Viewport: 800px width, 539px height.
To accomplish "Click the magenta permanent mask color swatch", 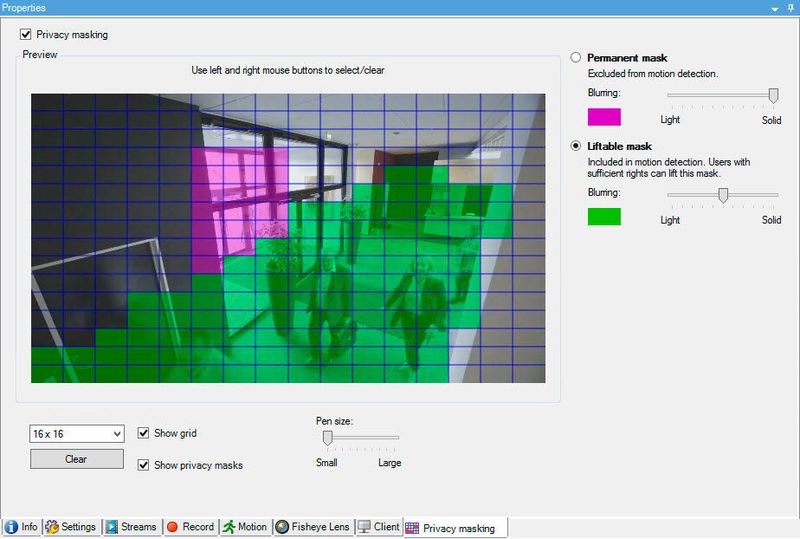I will 604,117.
